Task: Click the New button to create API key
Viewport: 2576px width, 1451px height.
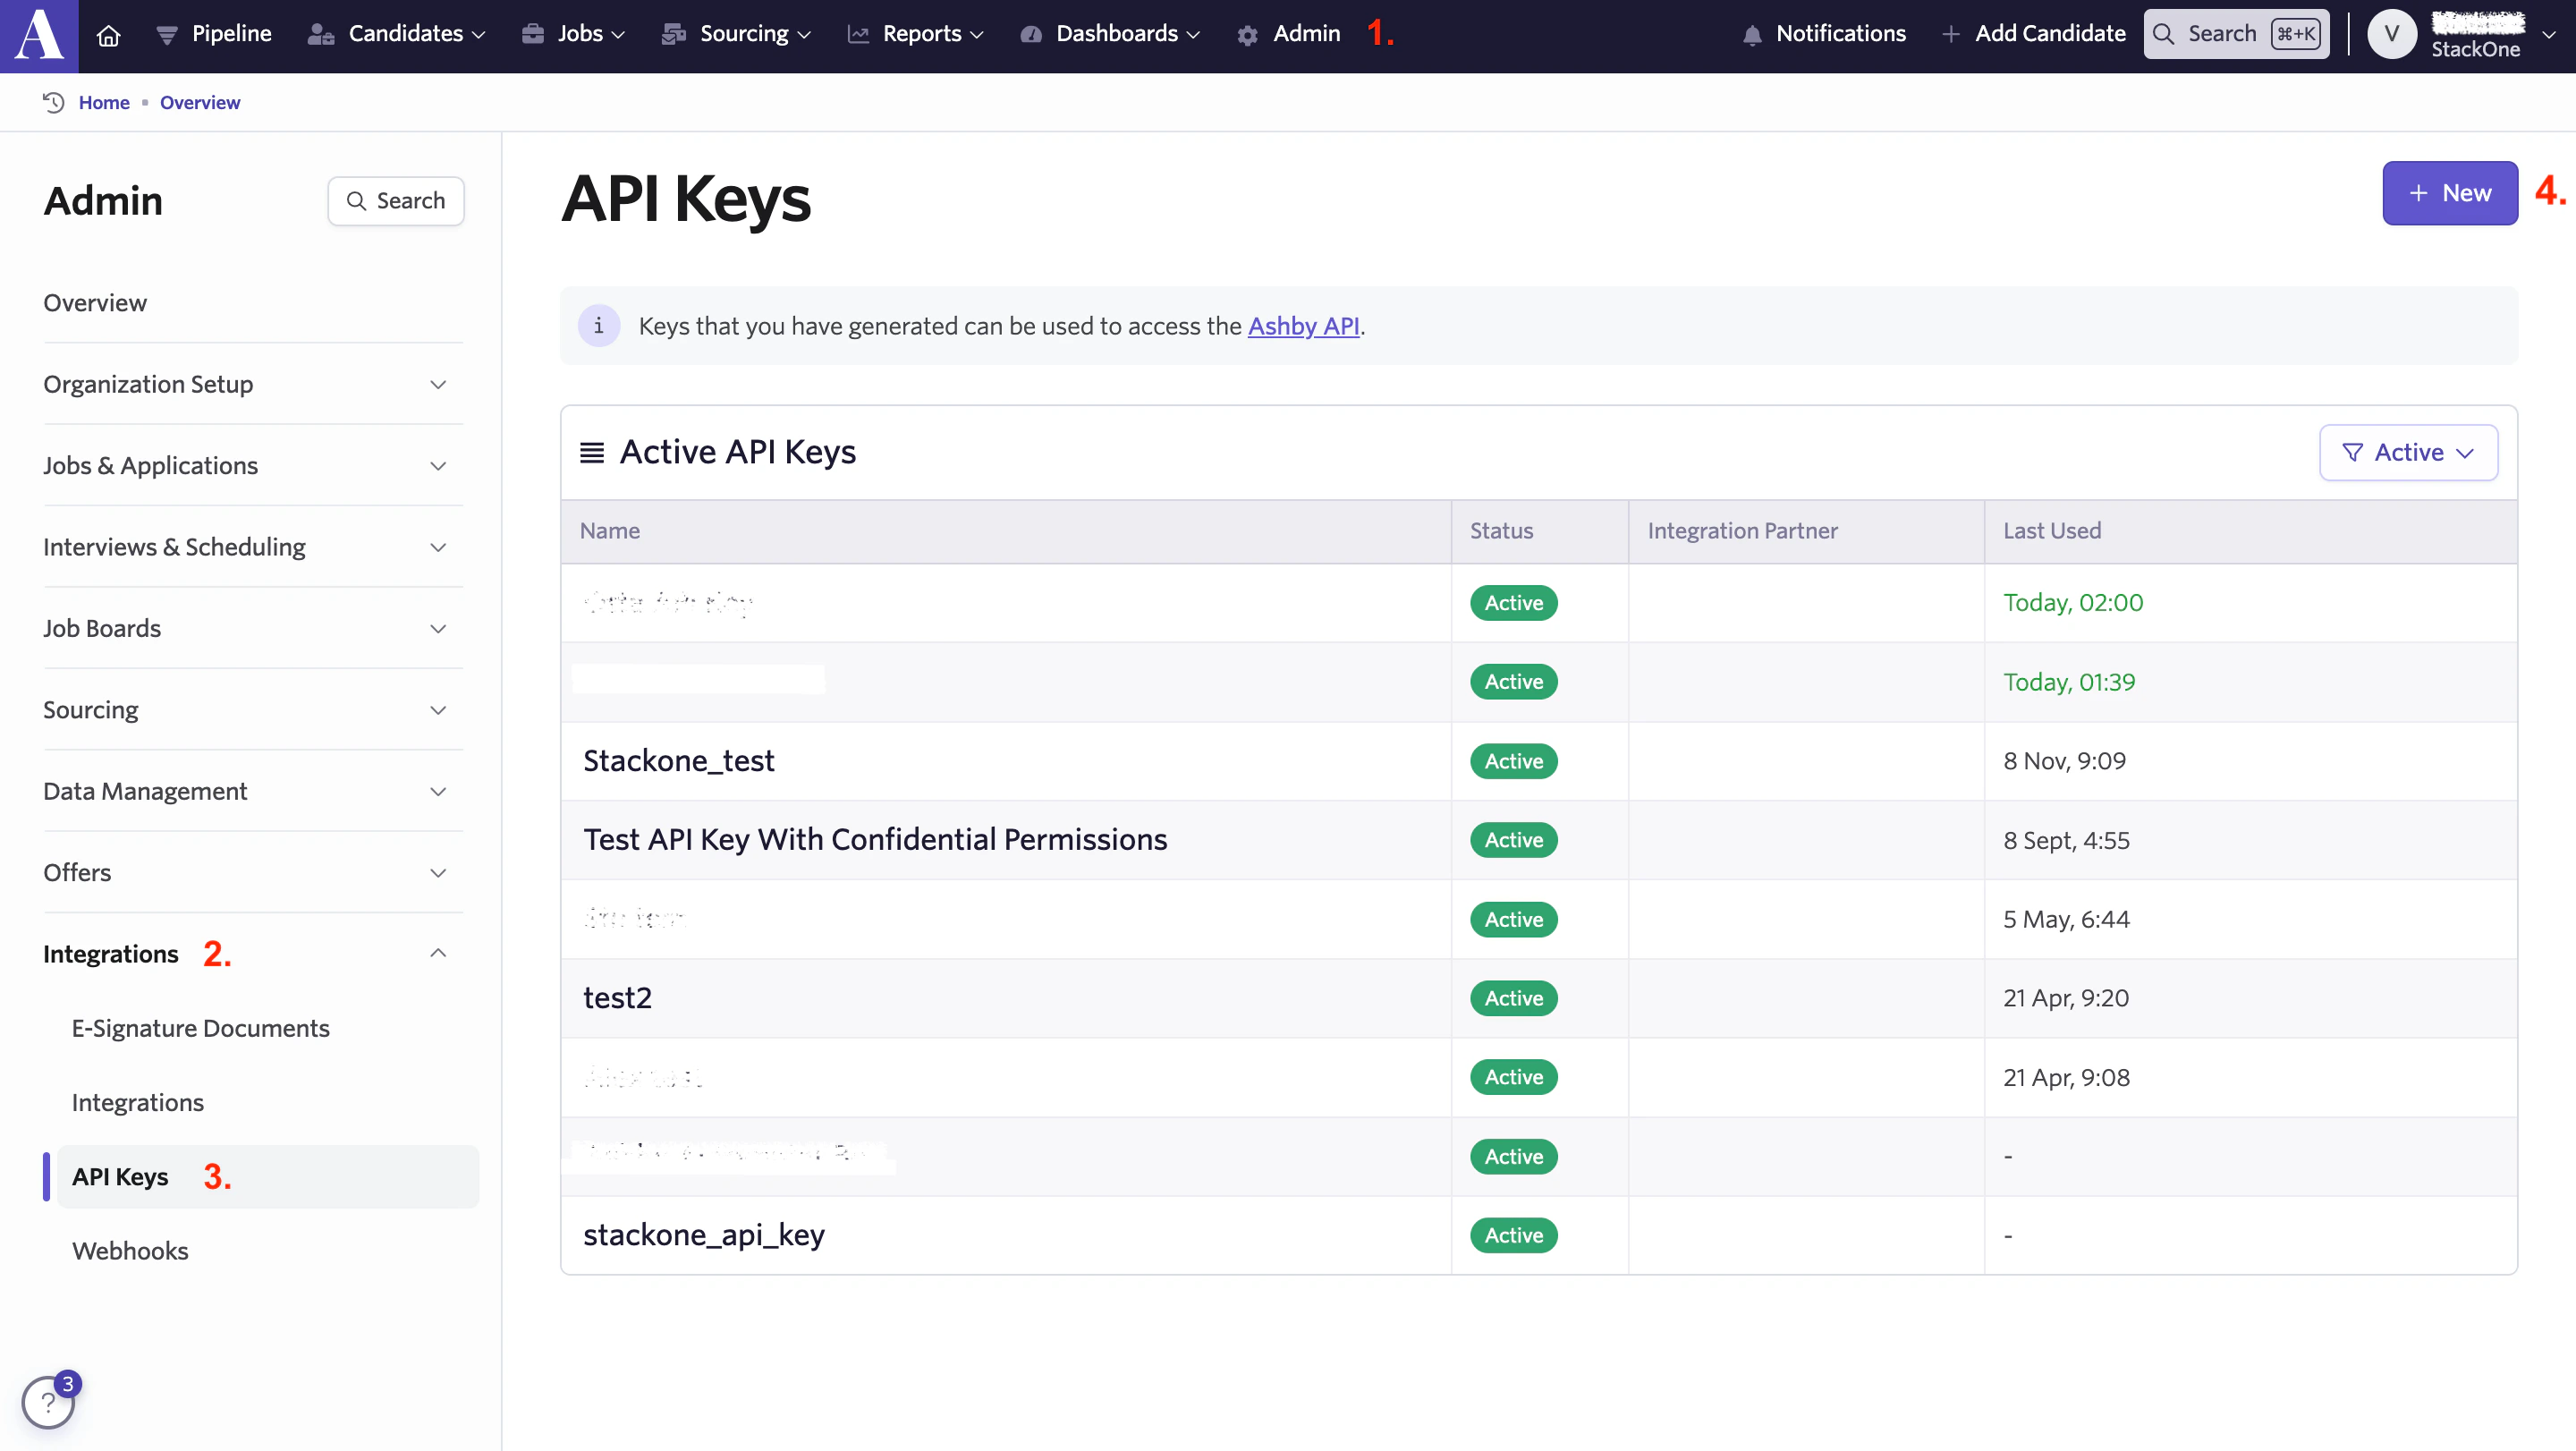Action: [x=2450, y=193]
